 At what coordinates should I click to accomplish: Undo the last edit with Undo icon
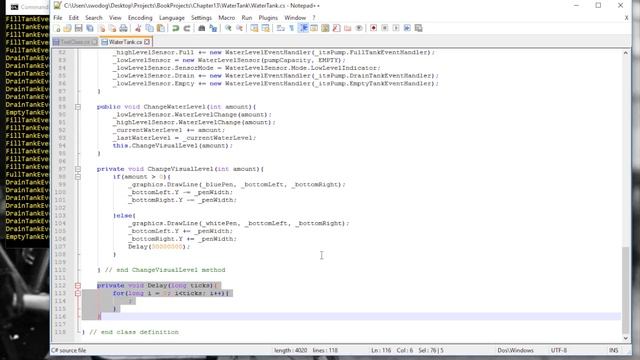pos(176,28)
